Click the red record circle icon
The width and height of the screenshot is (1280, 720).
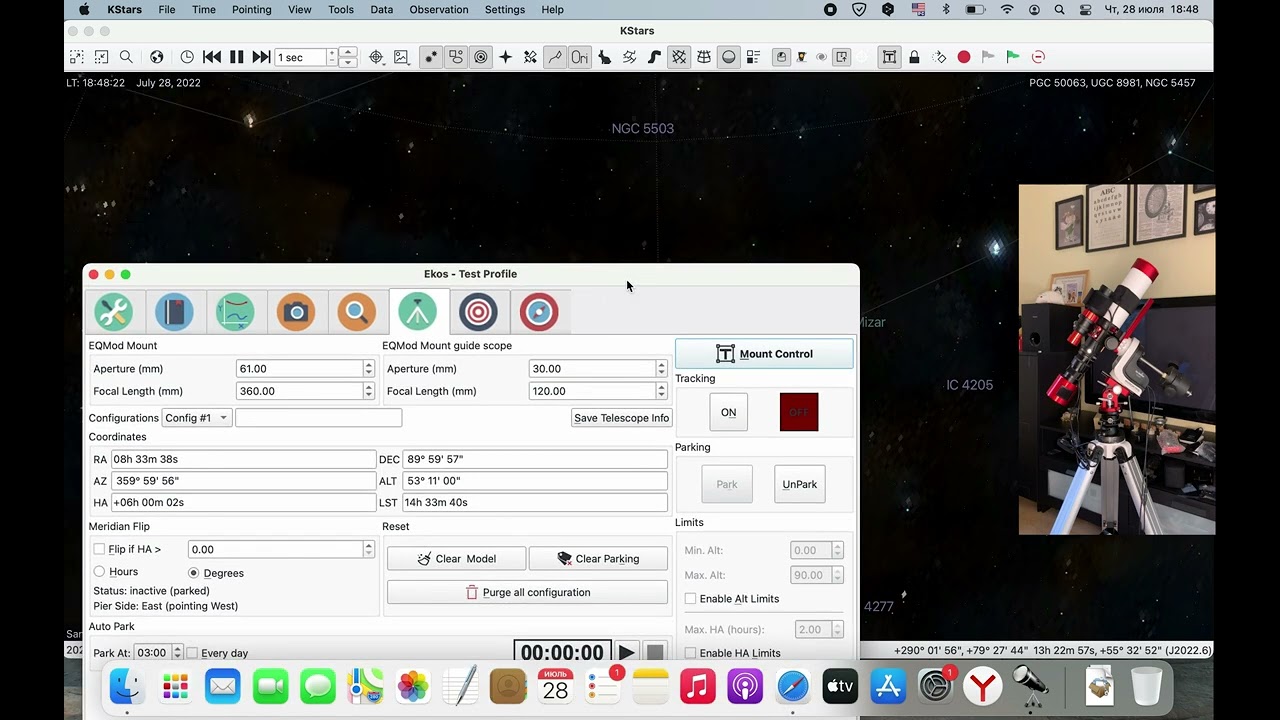(x=964, y=57)
